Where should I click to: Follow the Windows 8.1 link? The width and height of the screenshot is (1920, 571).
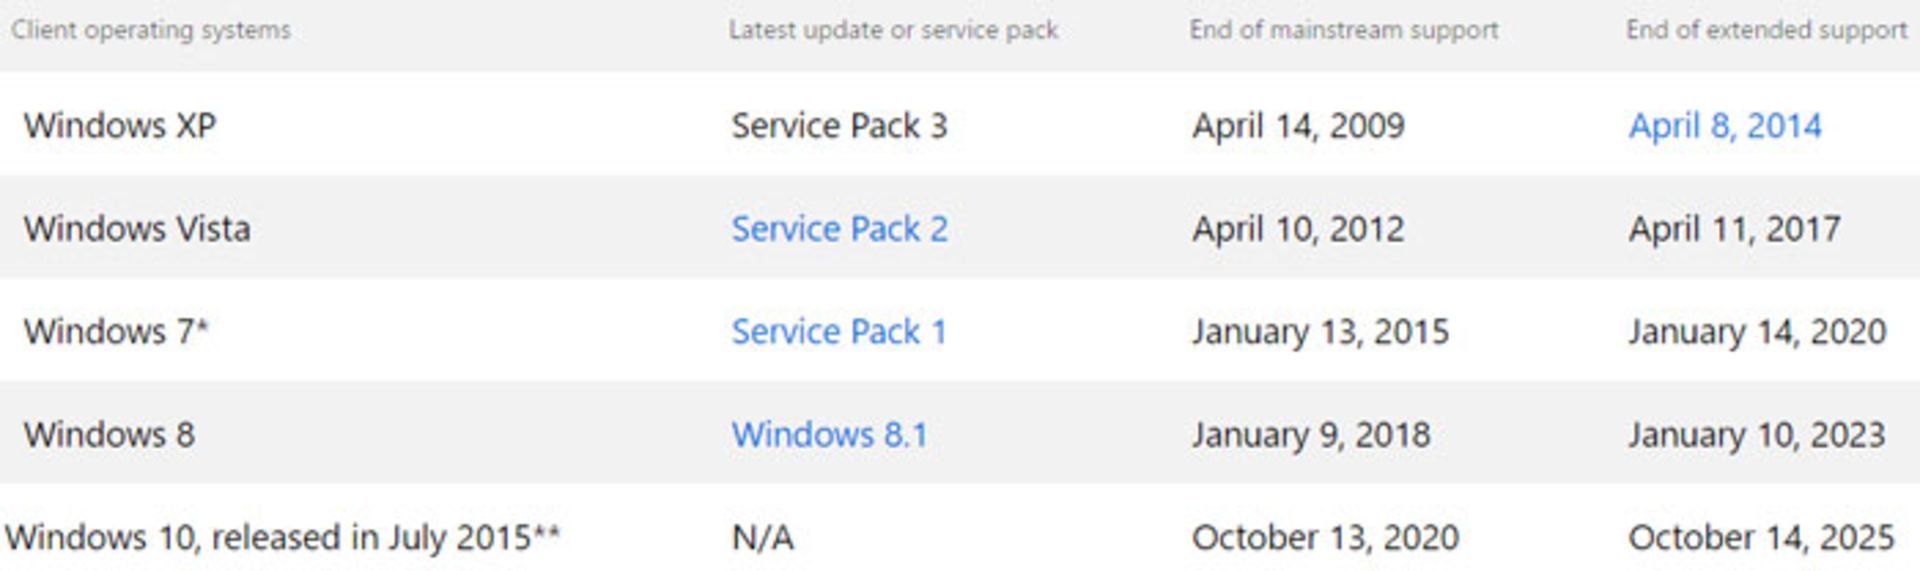[829, 435]
